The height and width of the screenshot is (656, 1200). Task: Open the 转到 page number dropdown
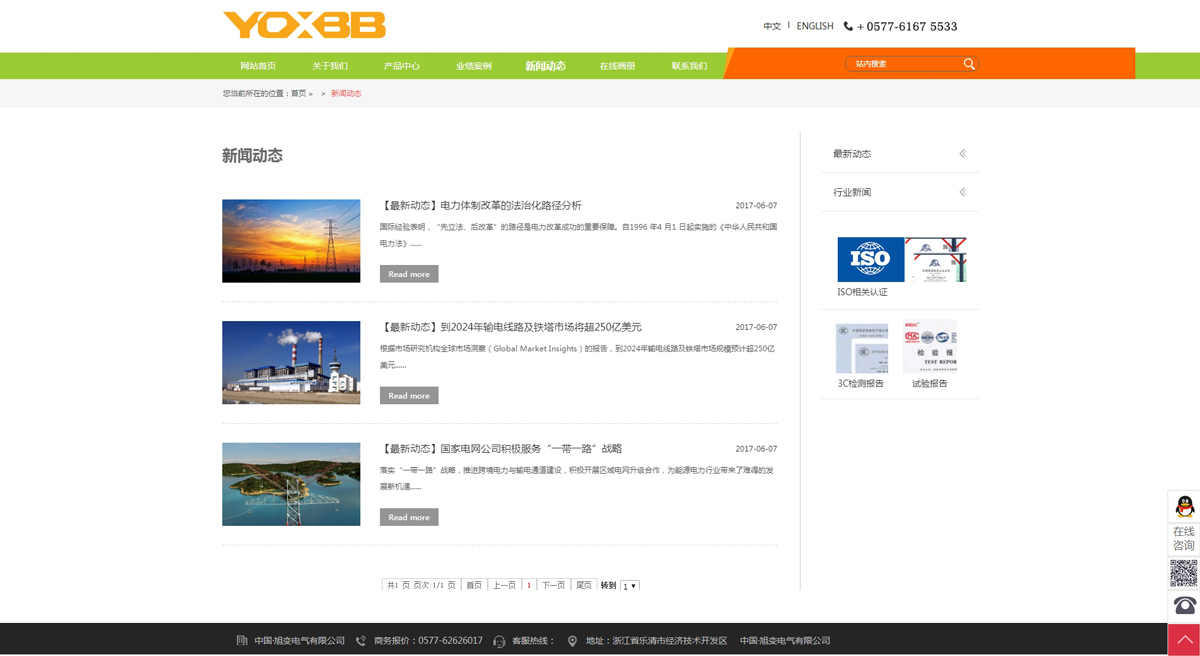pos(629,586)
